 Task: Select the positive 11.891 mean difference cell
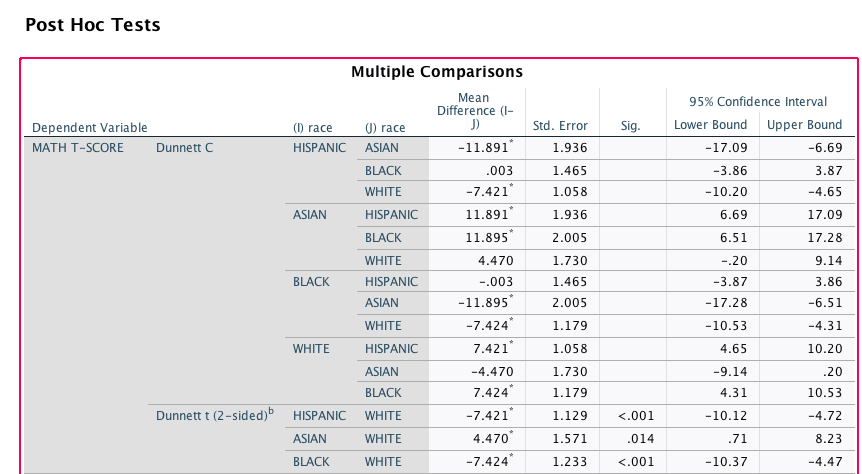click(x=489, y=214)
